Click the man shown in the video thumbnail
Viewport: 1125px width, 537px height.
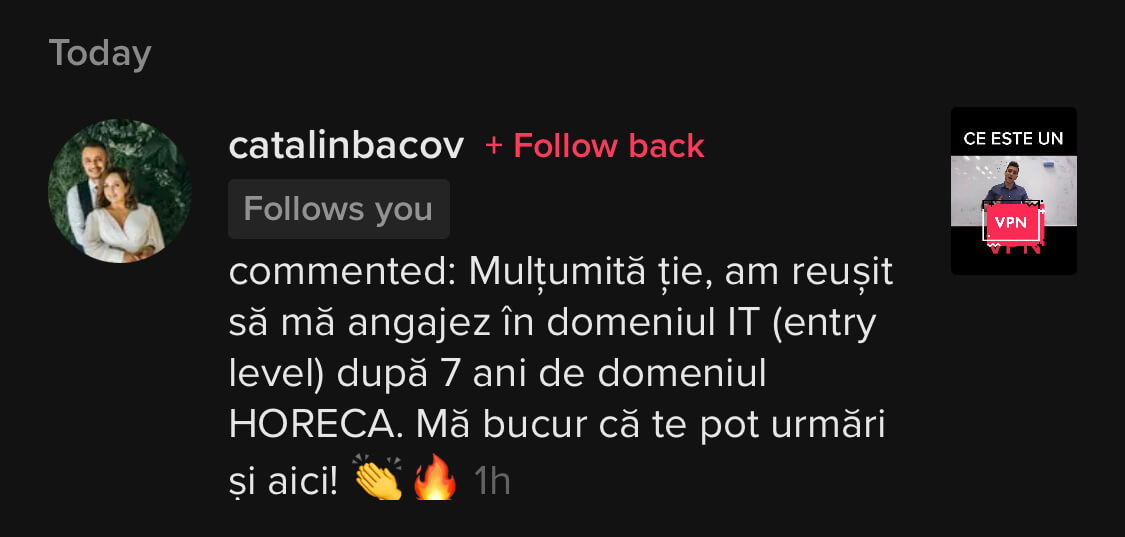1010,185
